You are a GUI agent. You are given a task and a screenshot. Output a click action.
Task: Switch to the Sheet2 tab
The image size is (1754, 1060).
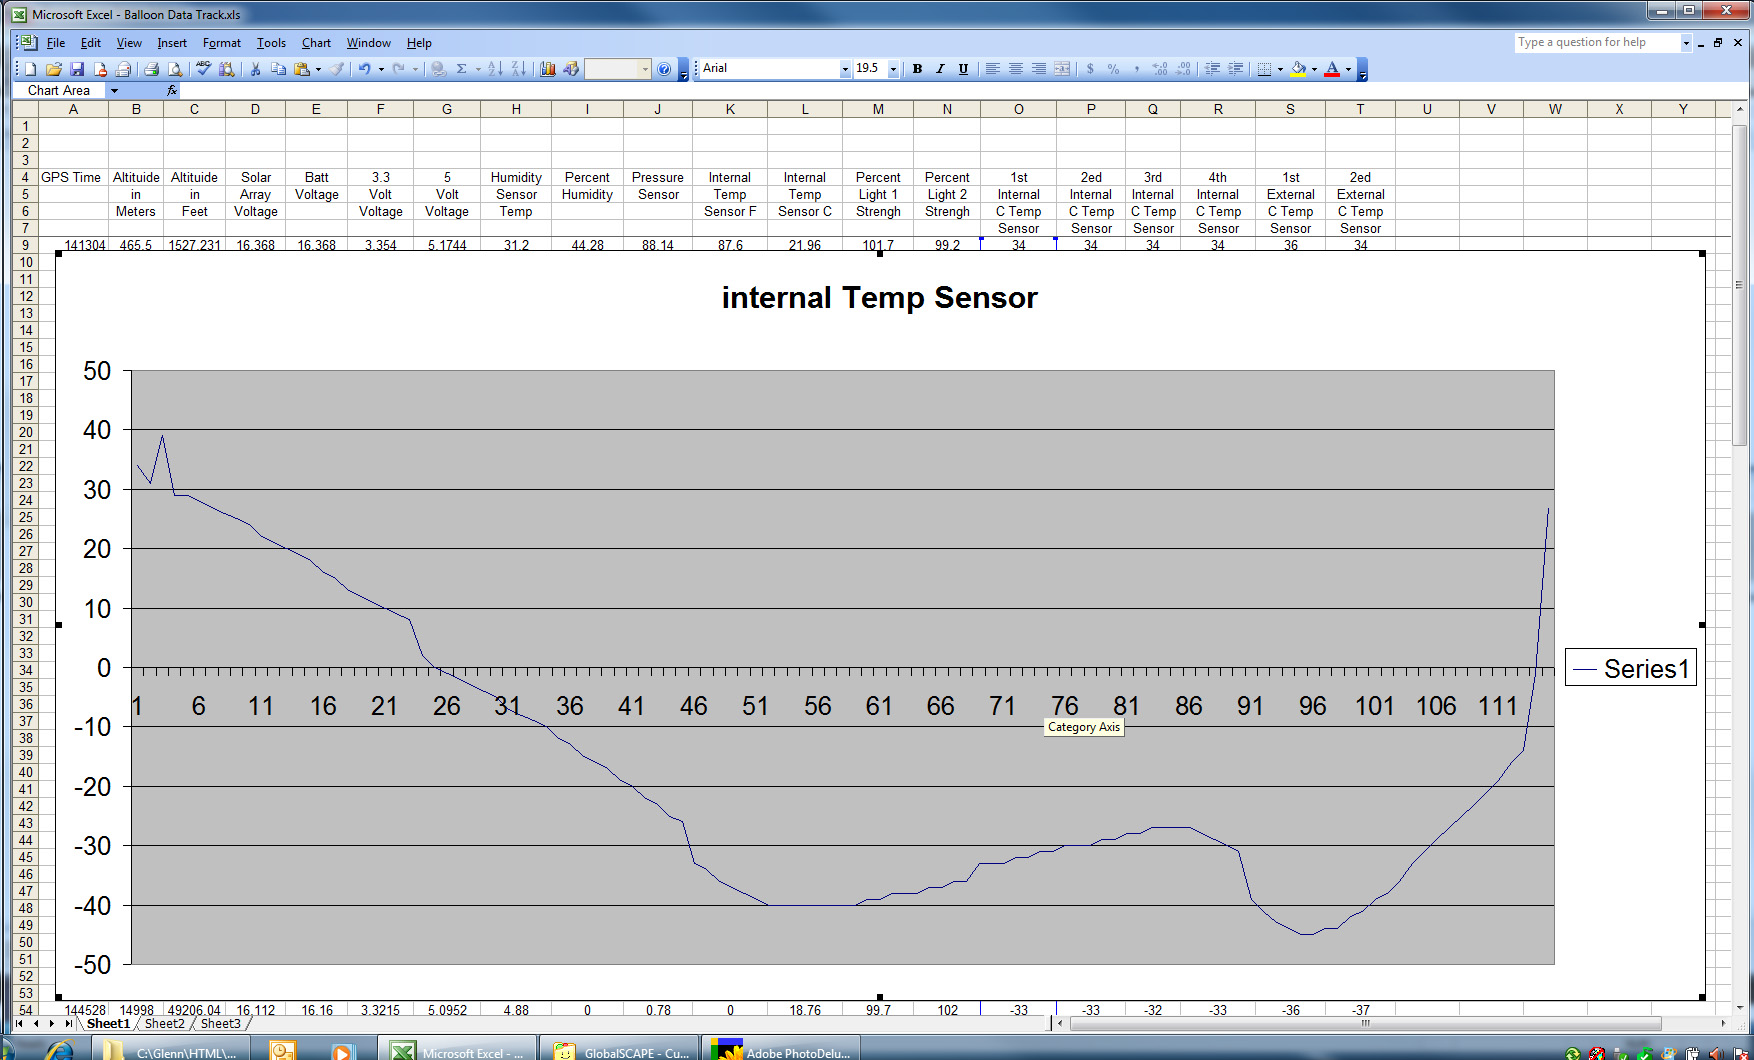[x=164, y=1024]
